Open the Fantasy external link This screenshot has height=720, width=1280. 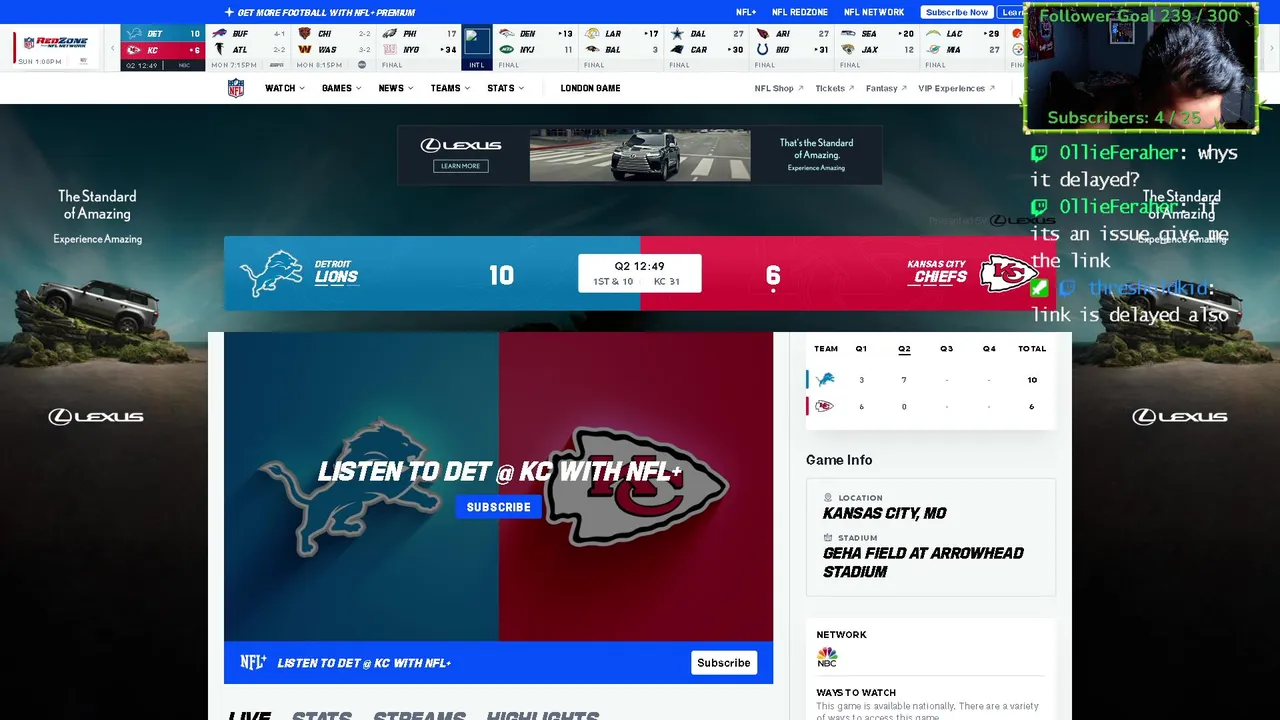pos(886,88)
